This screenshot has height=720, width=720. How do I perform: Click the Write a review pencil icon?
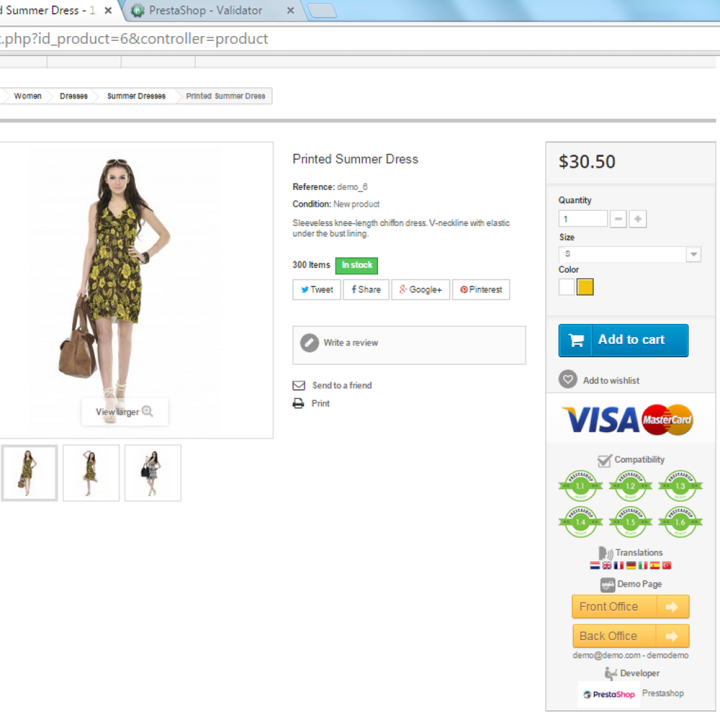coord(309,343)
